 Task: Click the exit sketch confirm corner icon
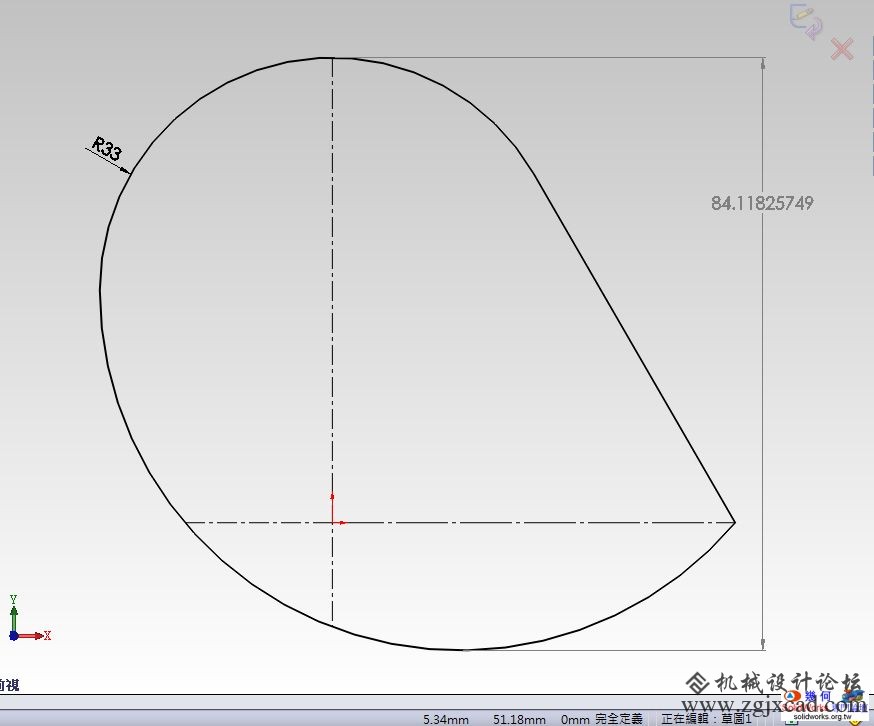(x=806, y=21)
